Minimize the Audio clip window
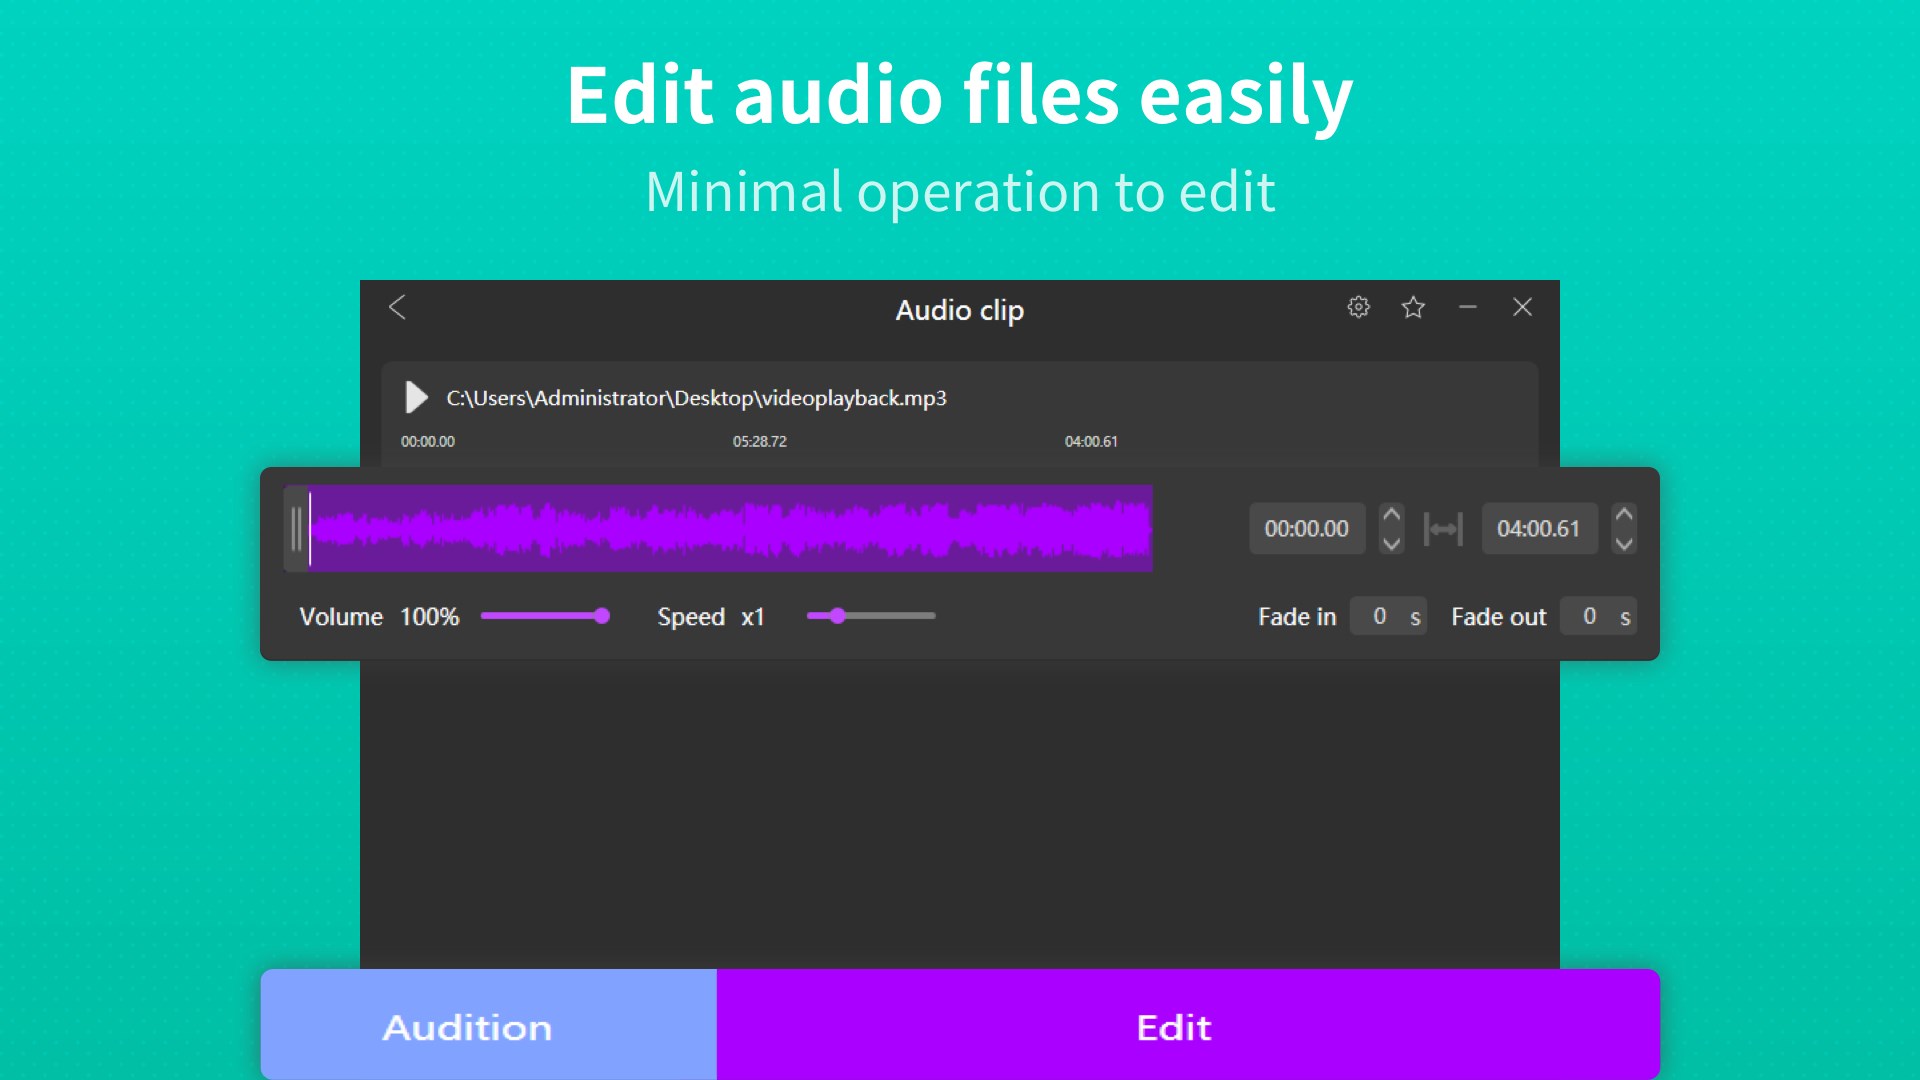1920x1080 pixels. click(x=1468, y=307)
